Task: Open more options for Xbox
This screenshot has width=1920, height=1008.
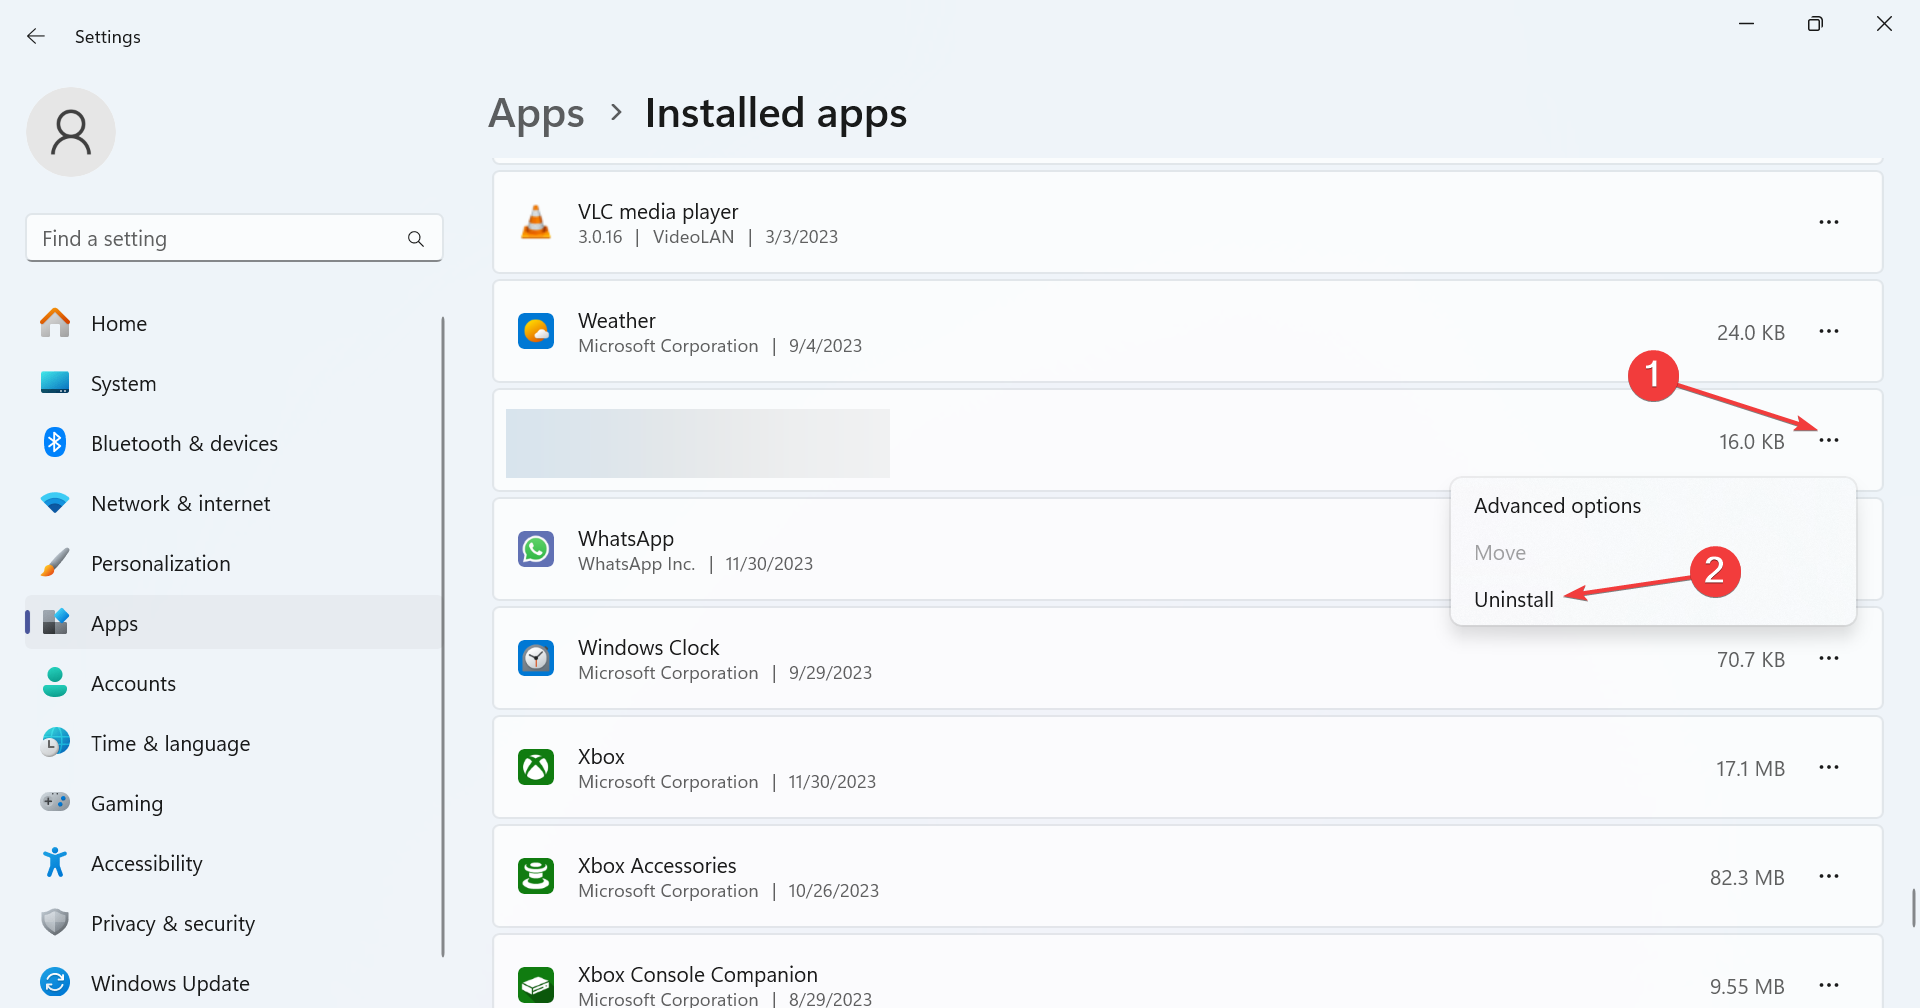Action: pyautogui.click(x=1829, y=767)
